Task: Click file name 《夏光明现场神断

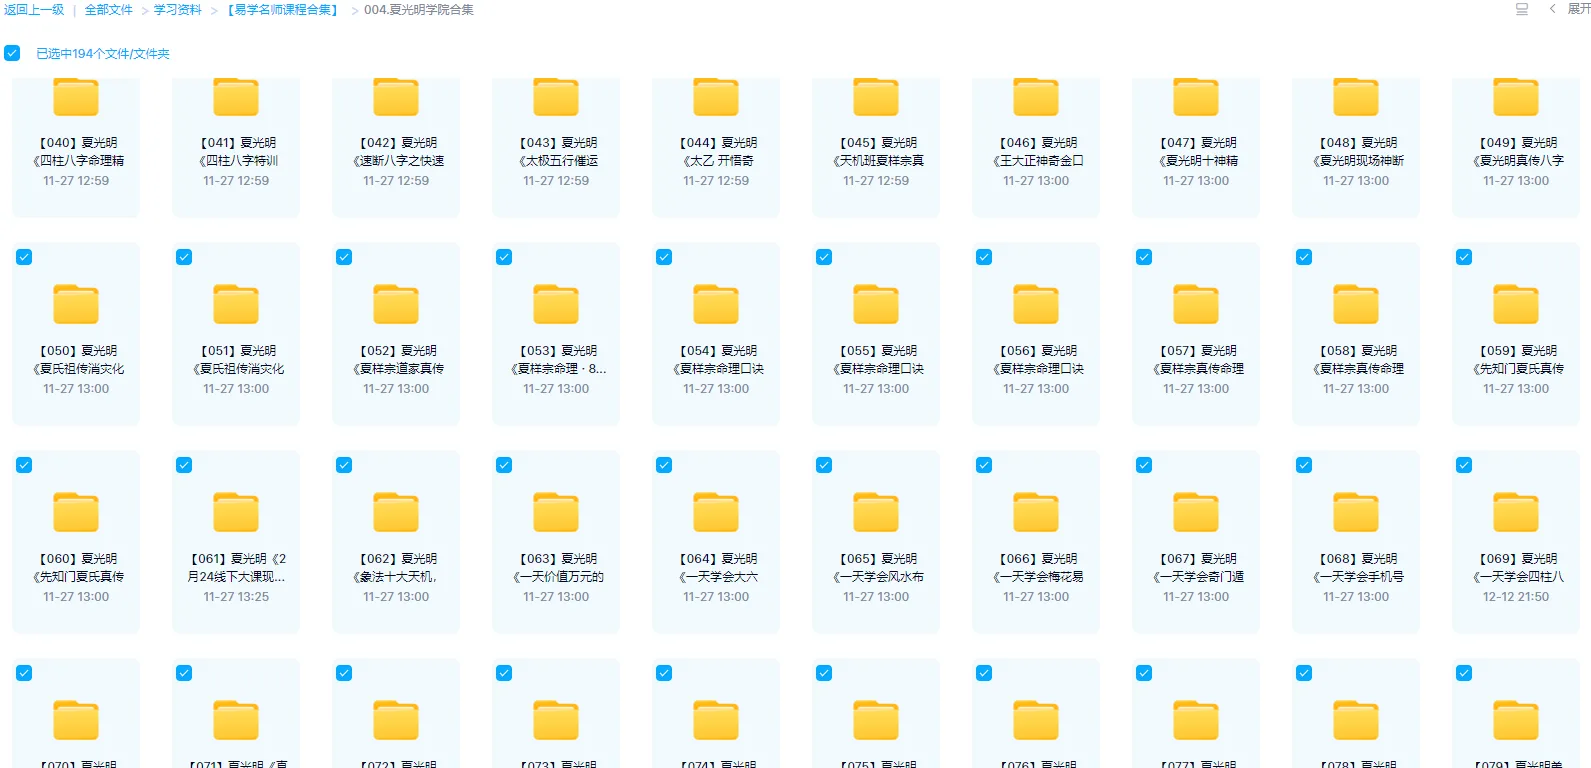Action: coord(1358,161)
